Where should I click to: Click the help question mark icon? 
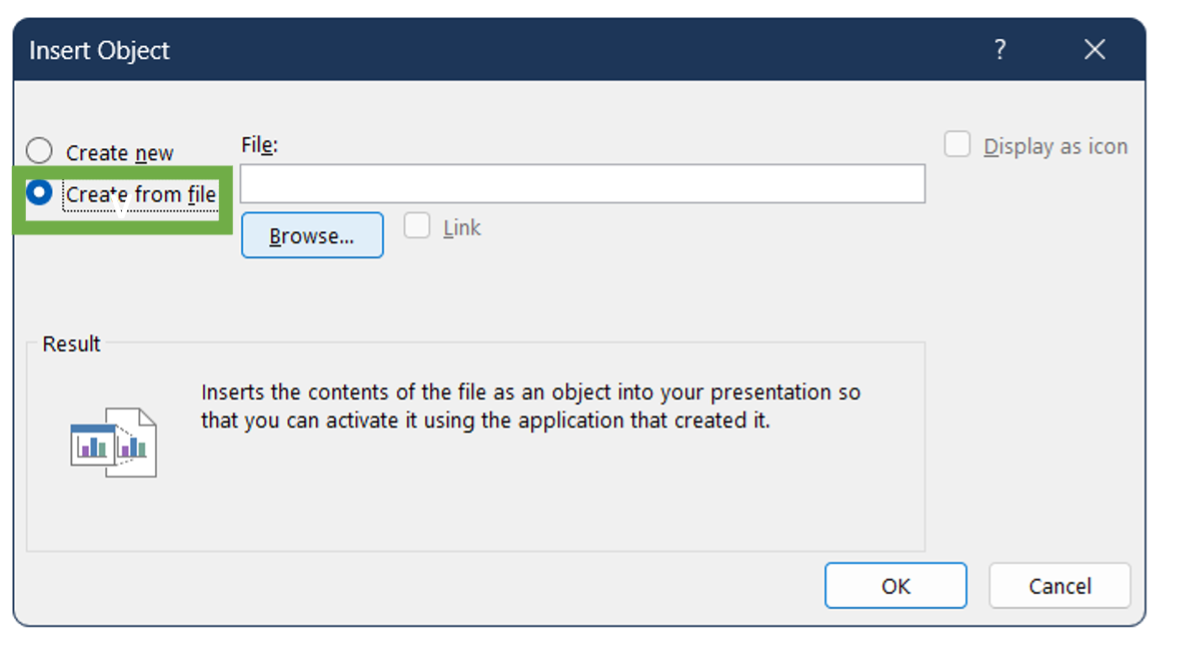click(x=999, y=49)
